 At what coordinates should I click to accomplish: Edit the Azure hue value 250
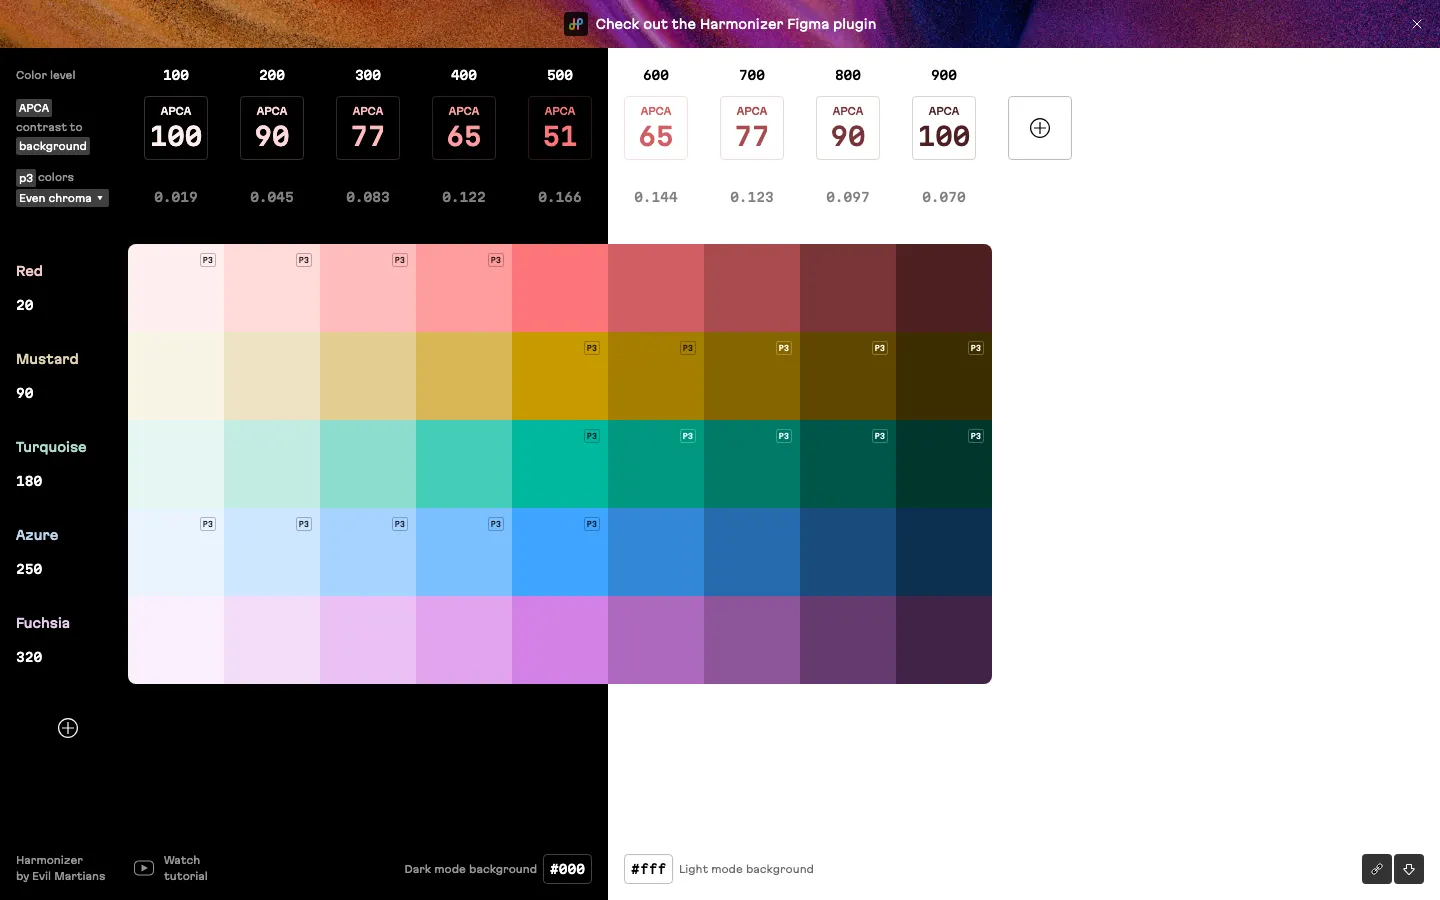pyautogui.click(x=29, y=569)
